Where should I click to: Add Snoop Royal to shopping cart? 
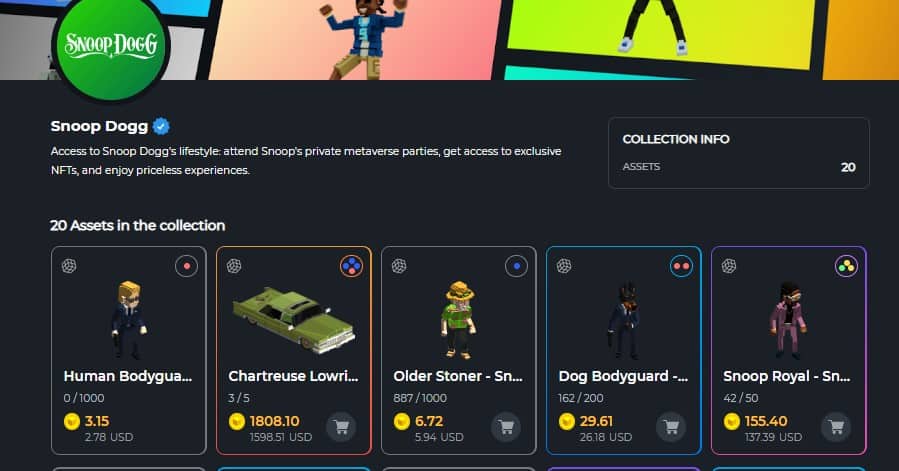(837, 427)
